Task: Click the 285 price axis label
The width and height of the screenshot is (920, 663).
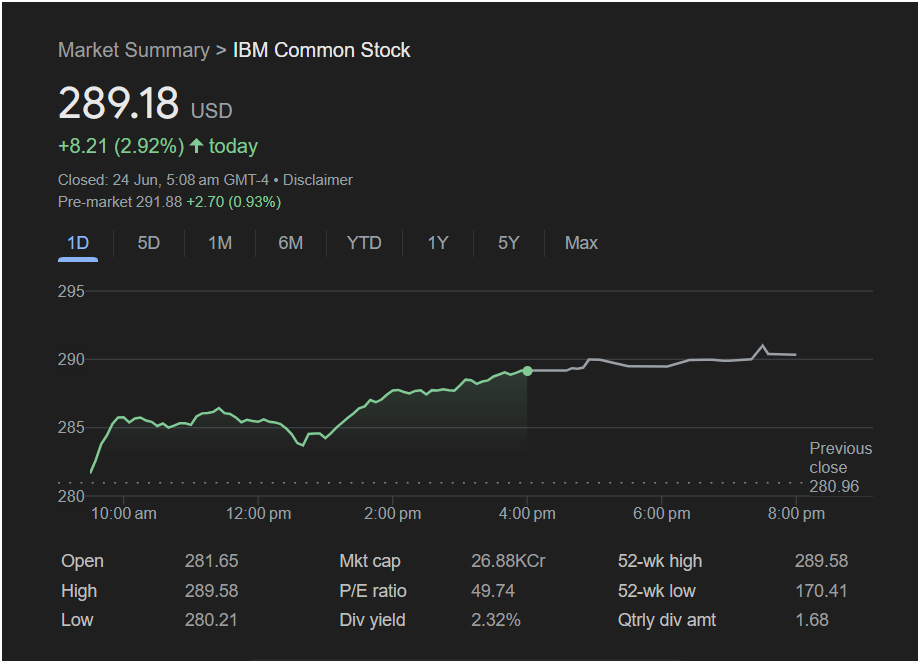Action: coord(71,428)
